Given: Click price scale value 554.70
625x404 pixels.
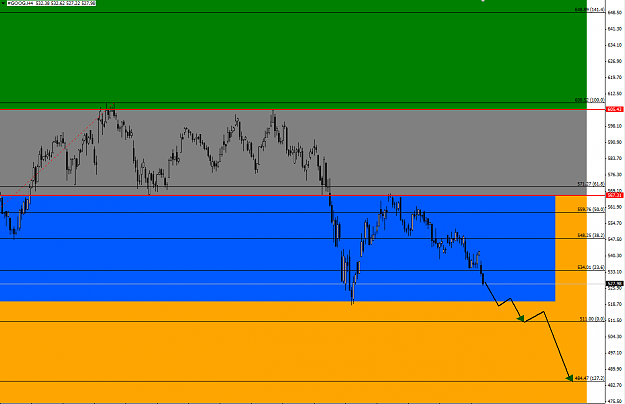Looking at the screenshot, I should 614,223.
